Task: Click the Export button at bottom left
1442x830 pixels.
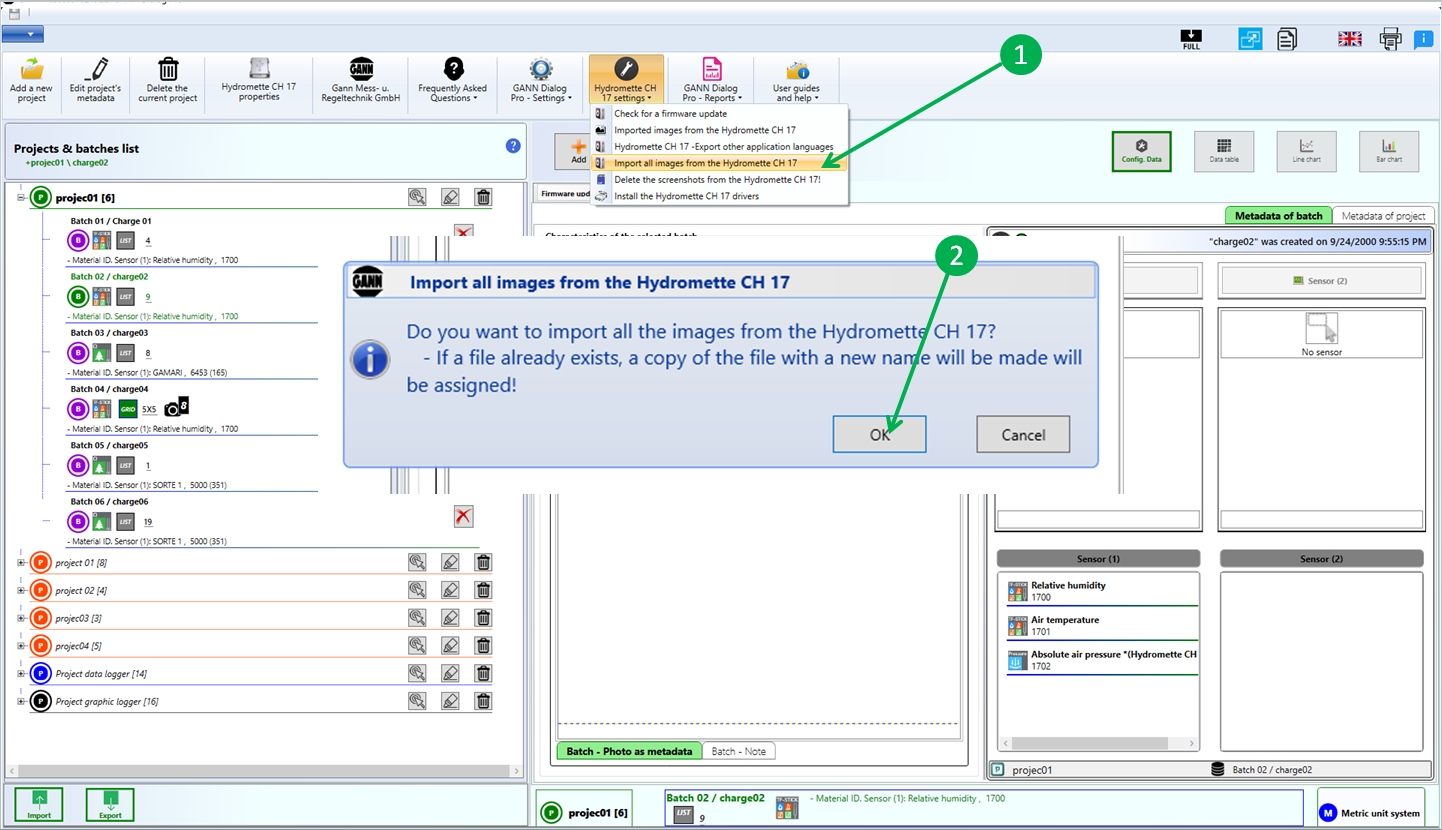Action: tap(110, 804)
